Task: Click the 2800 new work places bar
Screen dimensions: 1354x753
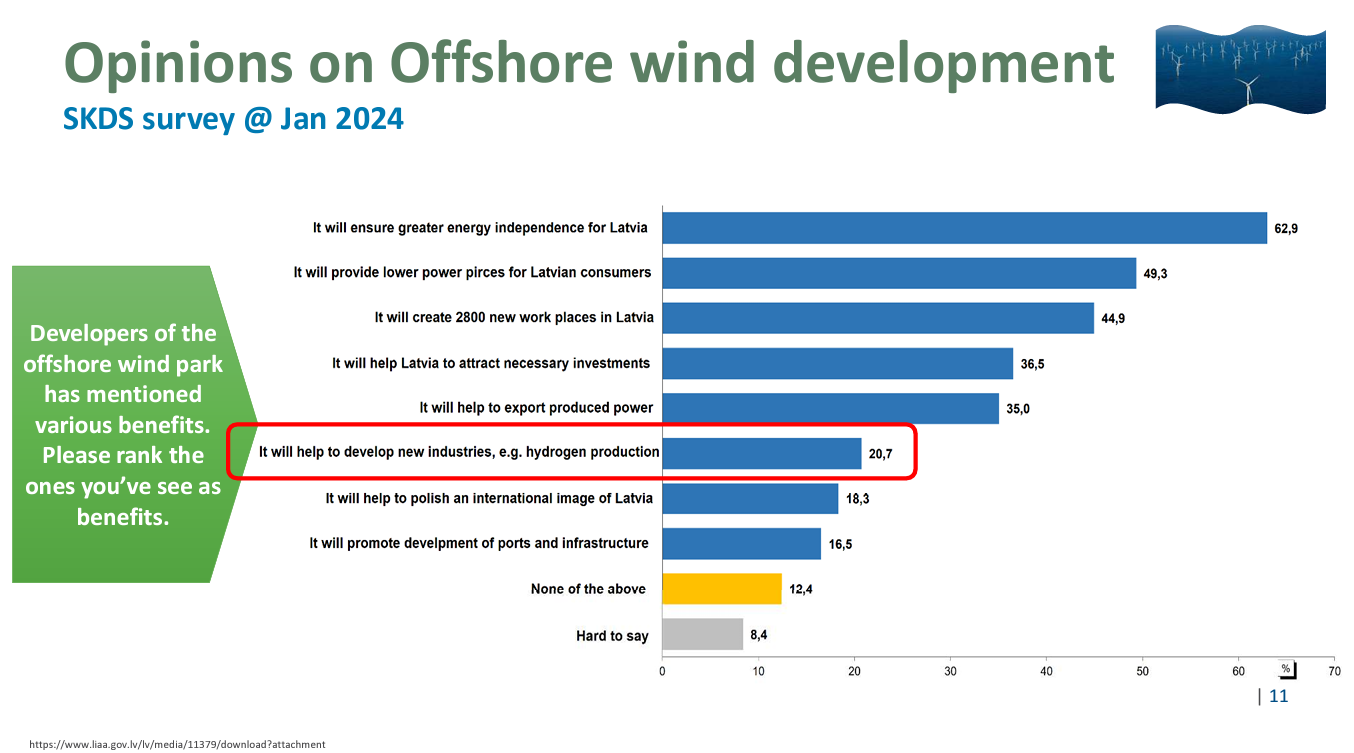Action: pos(877,318)
